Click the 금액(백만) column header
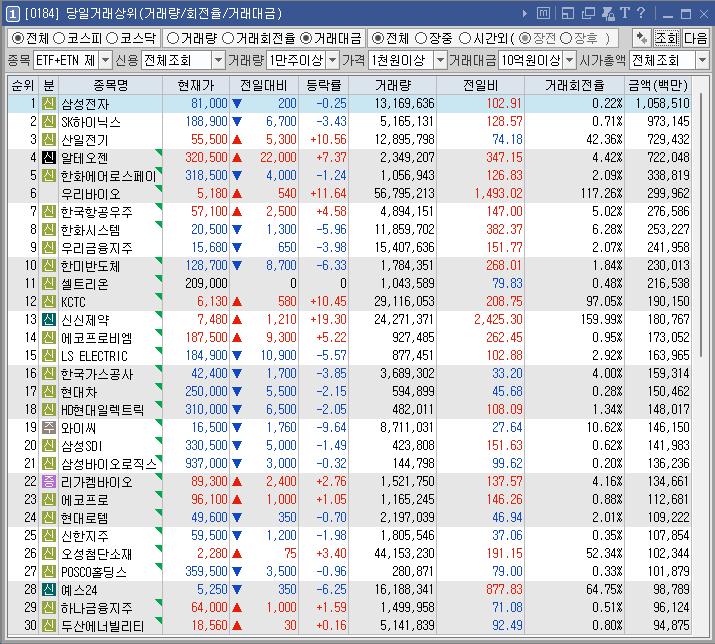 pos(657,85)
